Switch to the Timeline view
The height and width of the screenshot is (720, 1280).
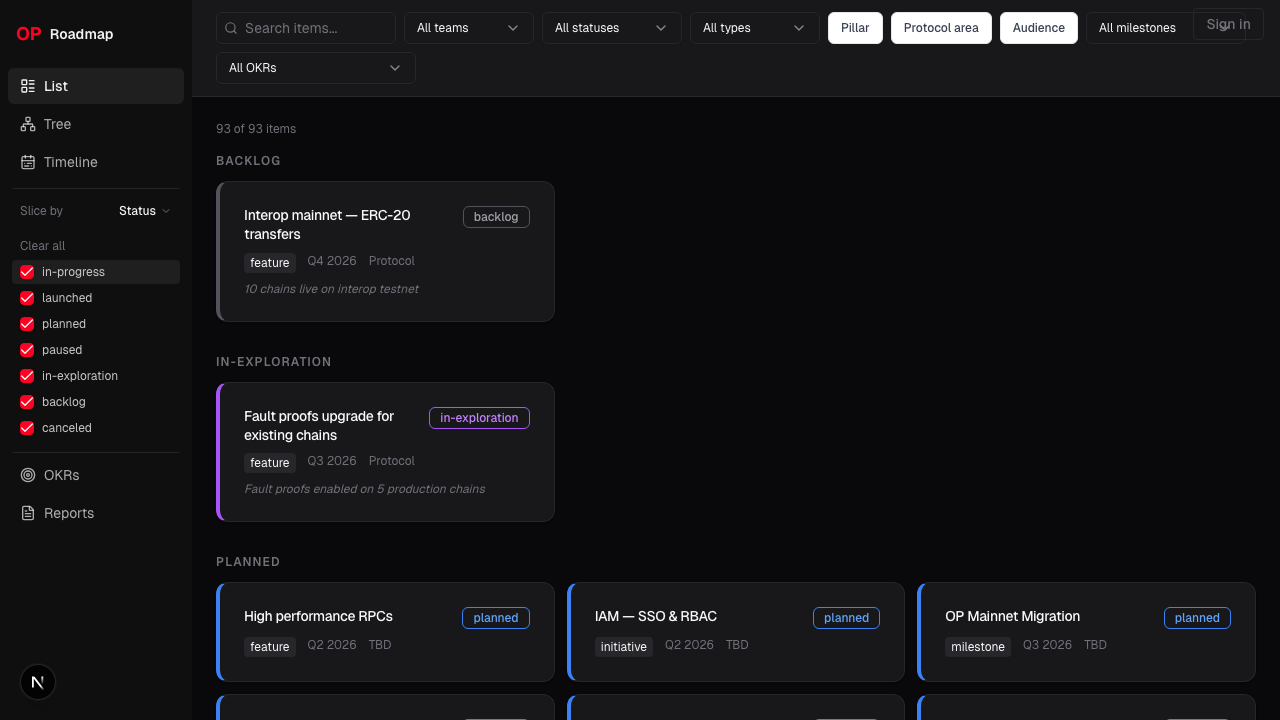click(96, 162)
